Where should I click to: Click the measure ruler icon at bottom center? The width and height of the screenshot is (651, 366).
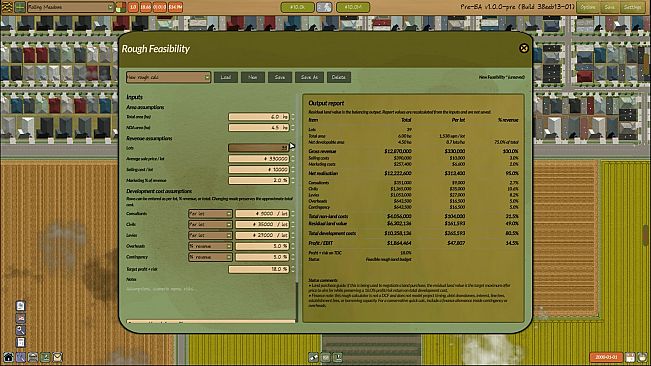pos(313,357)
